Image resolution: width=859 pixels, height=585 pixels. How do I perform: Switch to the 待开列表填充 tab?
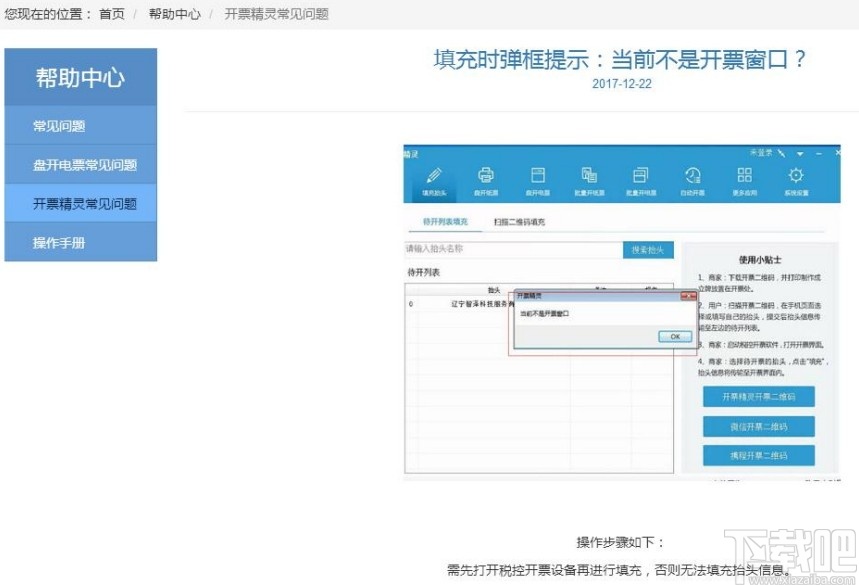click(445, 222)
